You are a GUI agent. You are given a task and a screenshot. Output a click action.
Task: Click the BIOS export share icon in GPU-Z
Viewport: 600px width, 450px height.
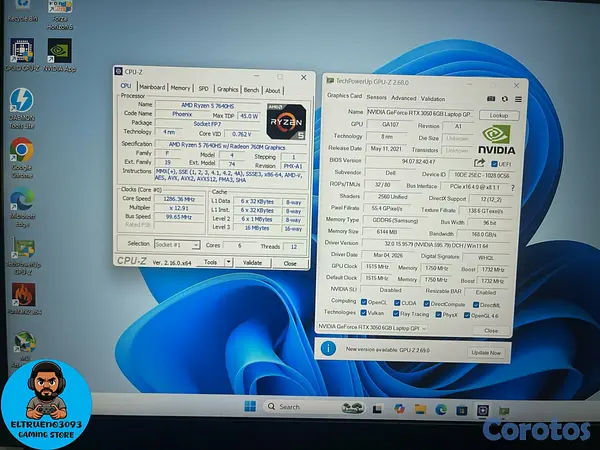coord(479,163)
